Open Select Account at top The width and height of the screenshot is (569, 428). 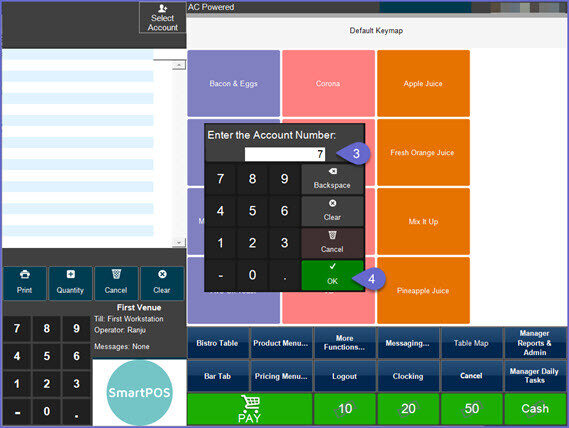click(163, 17)
